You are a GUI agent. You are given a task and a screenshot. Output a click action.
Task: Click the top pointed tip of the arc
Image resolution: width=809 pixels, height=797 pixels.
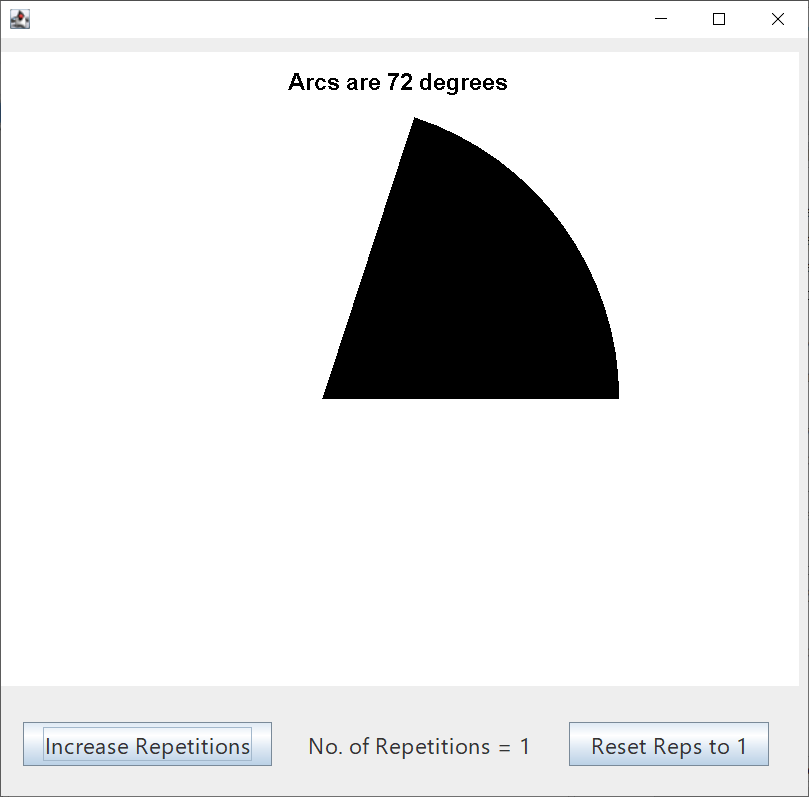(416, 121)
